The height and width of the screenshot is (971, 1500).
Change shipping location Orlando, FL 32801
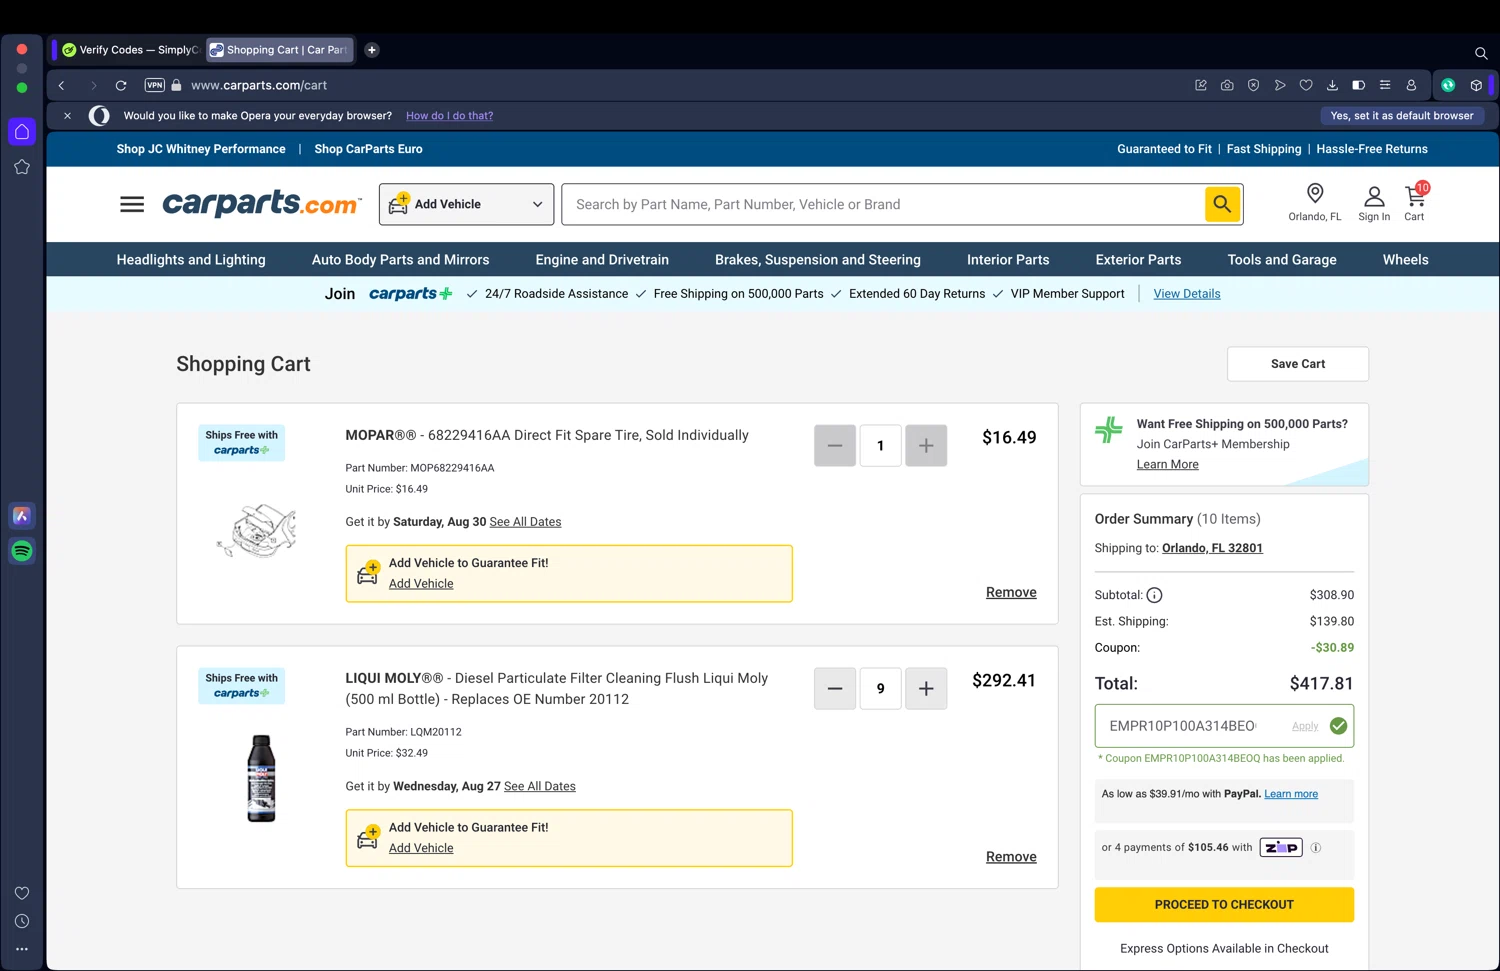(1212, 548)
